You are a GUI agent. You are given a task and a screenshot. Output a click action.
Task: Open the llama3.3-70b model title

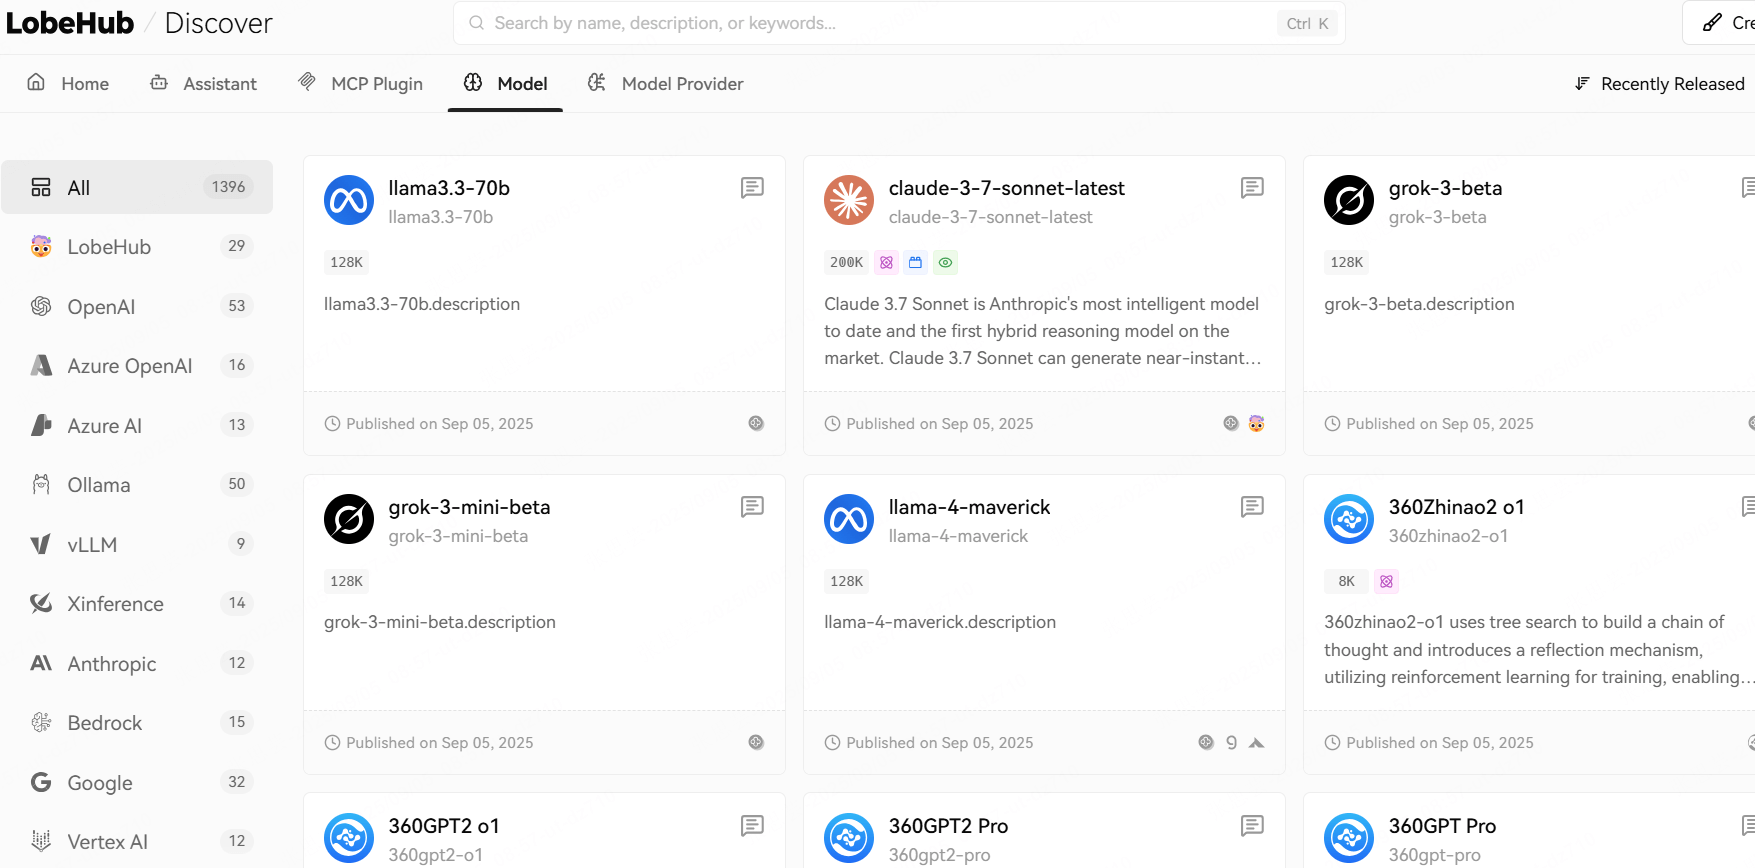point(449,188)
